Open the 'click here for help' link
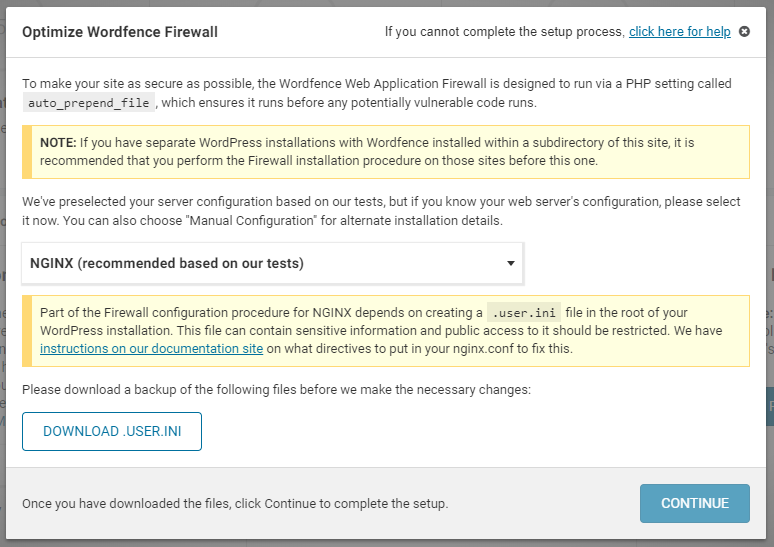Image resolution: width=774 pixels, height=547 pixels. [679, 32]
